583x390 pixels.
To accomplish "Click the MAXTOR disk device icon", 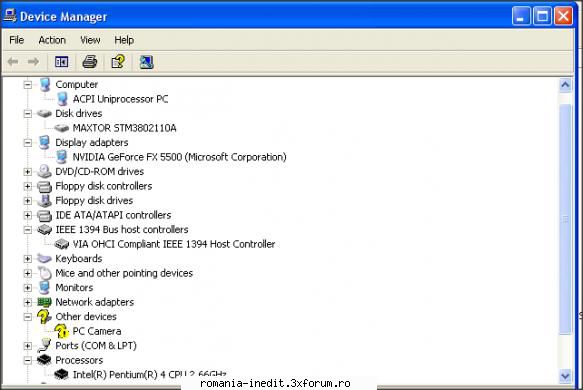I will (x=62, y=128).
